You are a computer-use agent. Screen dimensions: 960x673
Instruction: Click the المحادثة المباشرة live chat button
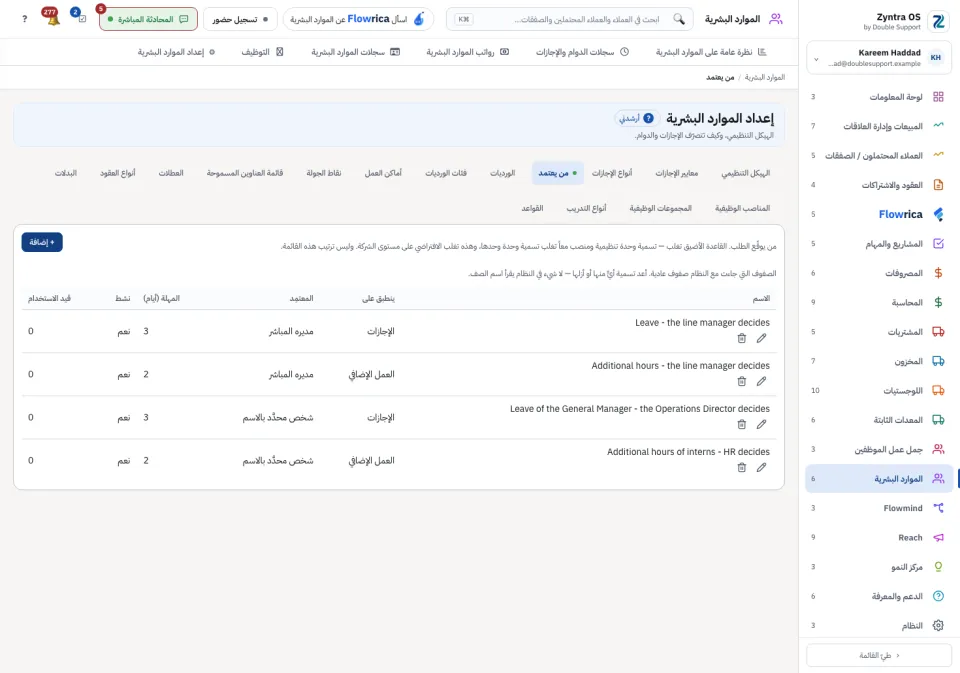pyautogui.click(x=148, y=19)
